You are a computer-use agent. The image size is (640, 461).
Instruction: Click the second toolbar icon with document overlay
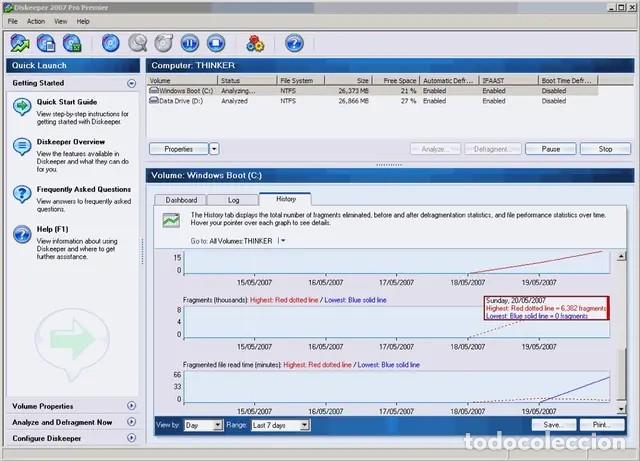[x=46, y=43]
